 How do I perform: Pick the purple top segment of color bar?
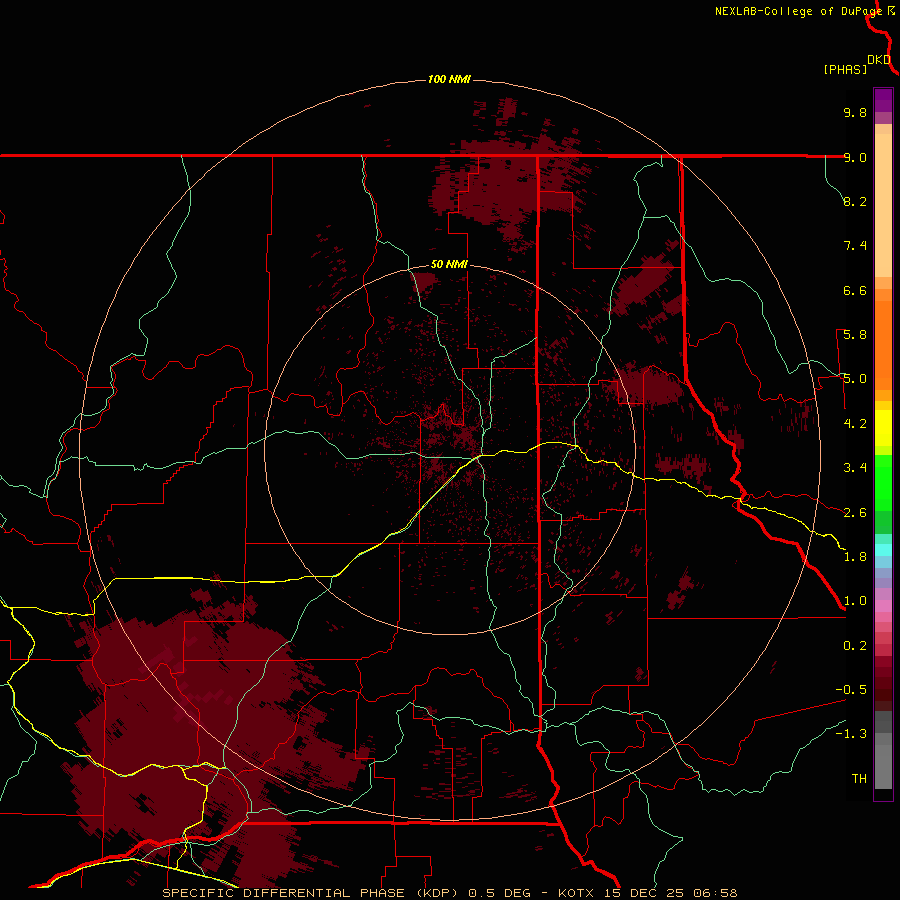click(x=883, y=100)
